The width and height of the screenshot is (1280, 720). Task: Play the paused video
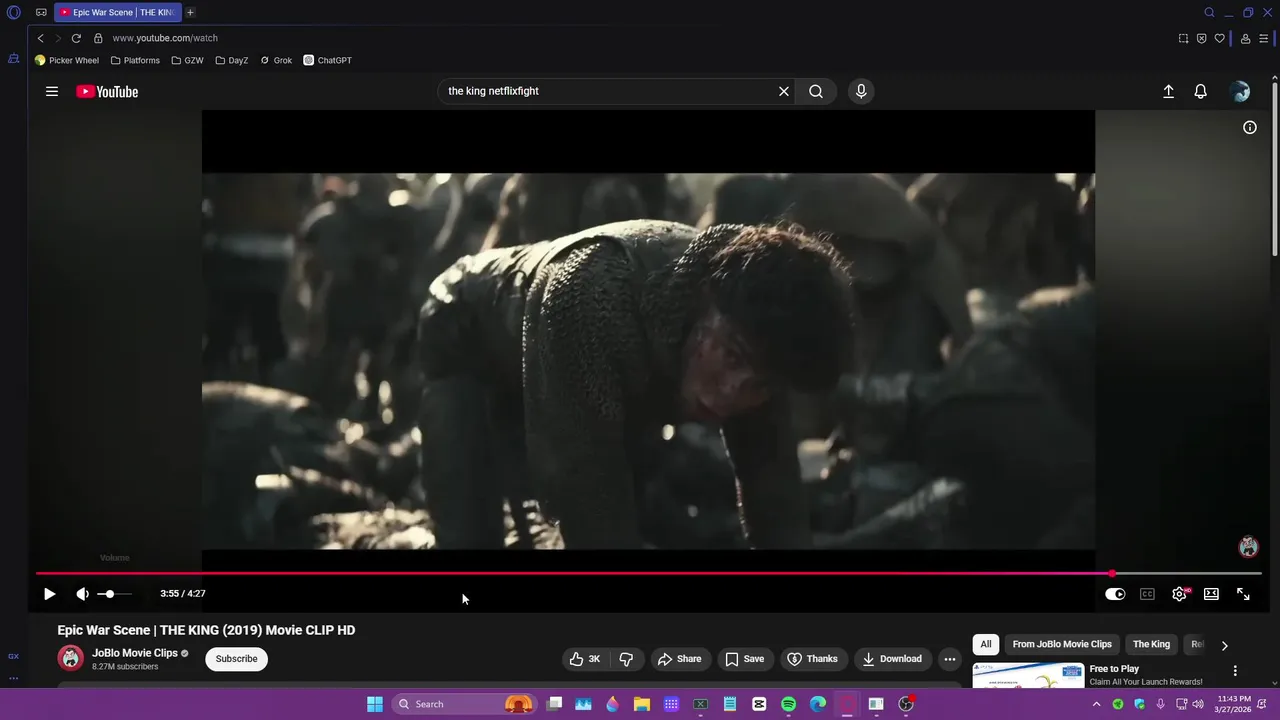tap(49, 594)
